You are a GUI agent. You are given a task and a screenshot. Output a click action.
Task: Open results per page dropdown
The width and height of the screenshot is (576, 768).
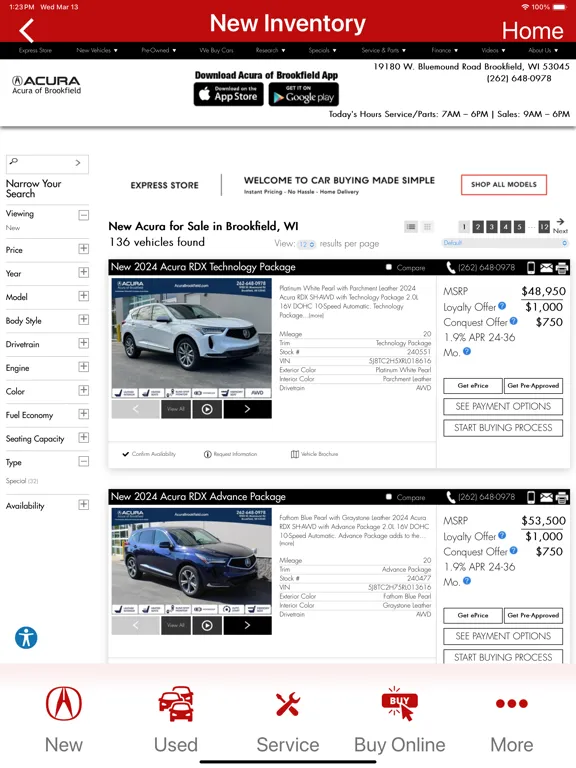[x=307, y=244]
